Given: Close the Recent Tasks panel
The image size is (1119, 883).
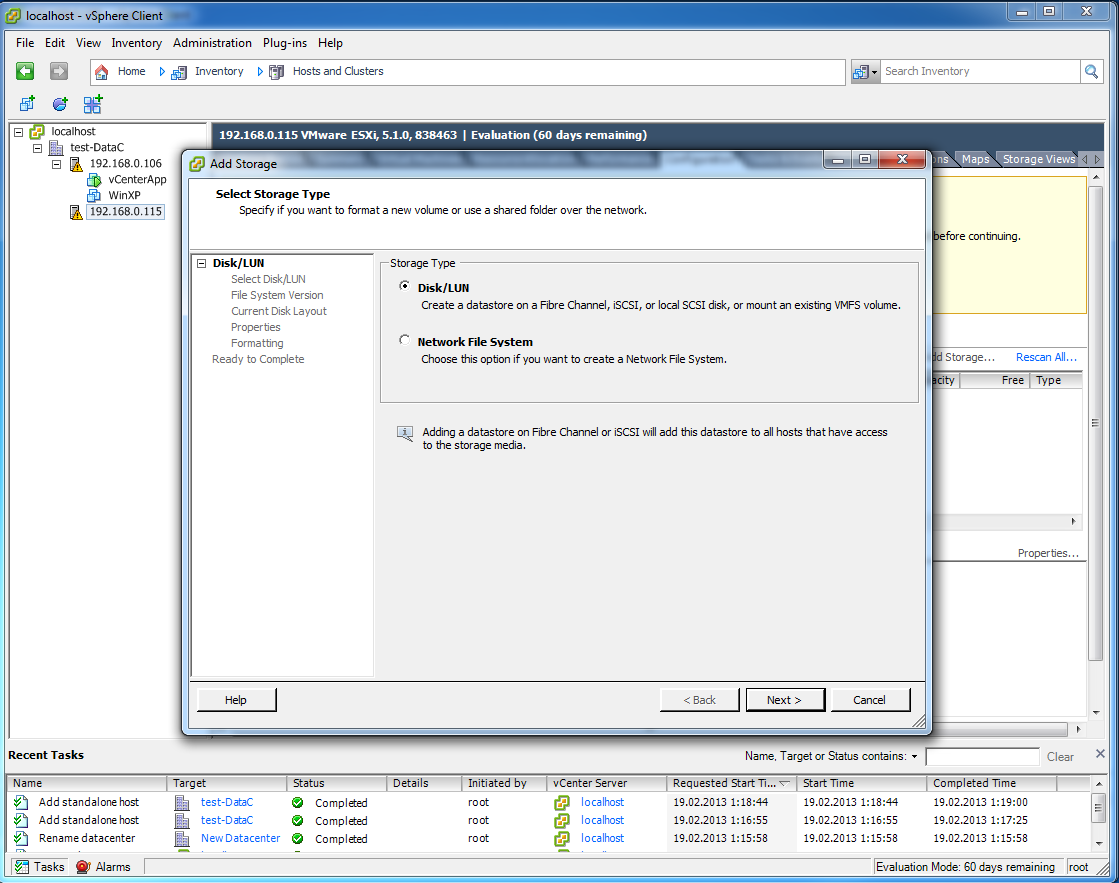Looking at the screenshot, I should pos(1100,754).
